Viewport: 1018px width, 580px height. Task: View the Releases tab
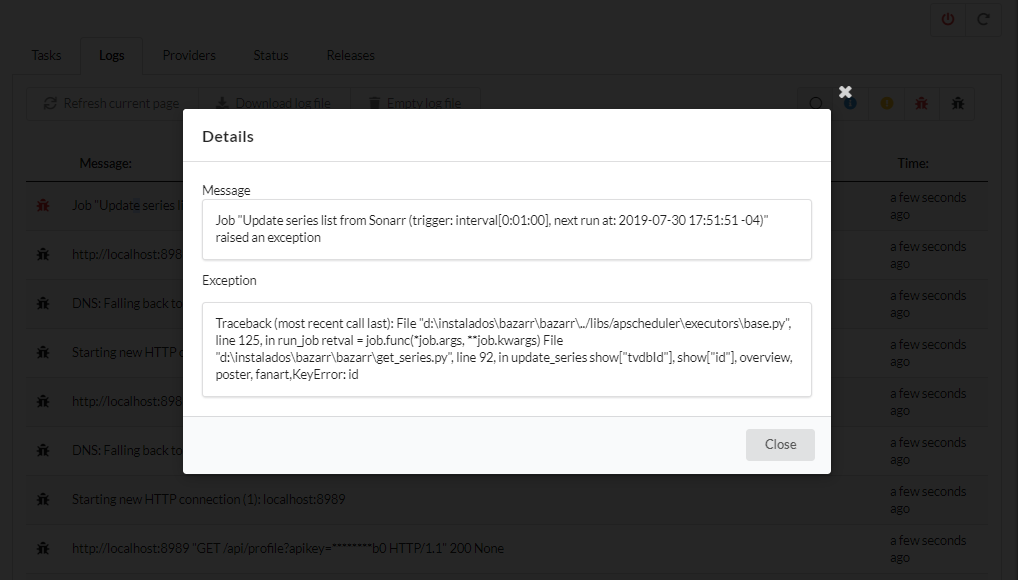pyautogui.click(x=350, y=55)
